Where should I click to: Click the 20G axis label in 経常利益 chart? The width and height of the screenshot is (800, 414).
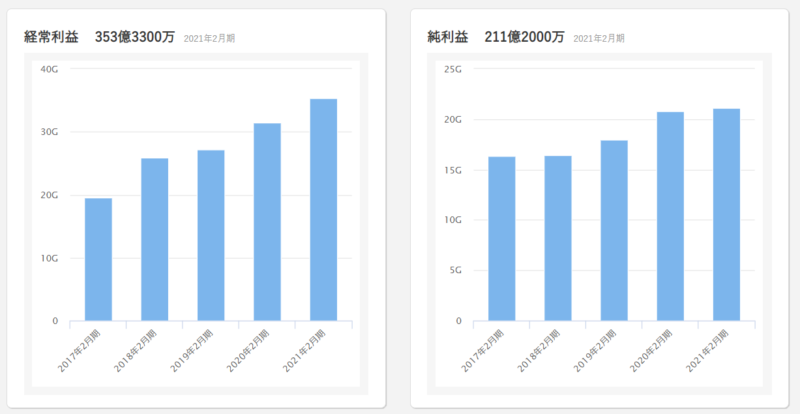click(49, 195)
